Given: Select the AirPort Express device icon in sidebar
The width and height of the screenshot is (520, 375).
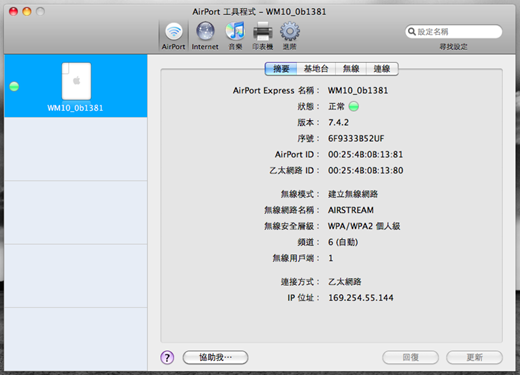Looking at the screenshot, I should (76, 81).
